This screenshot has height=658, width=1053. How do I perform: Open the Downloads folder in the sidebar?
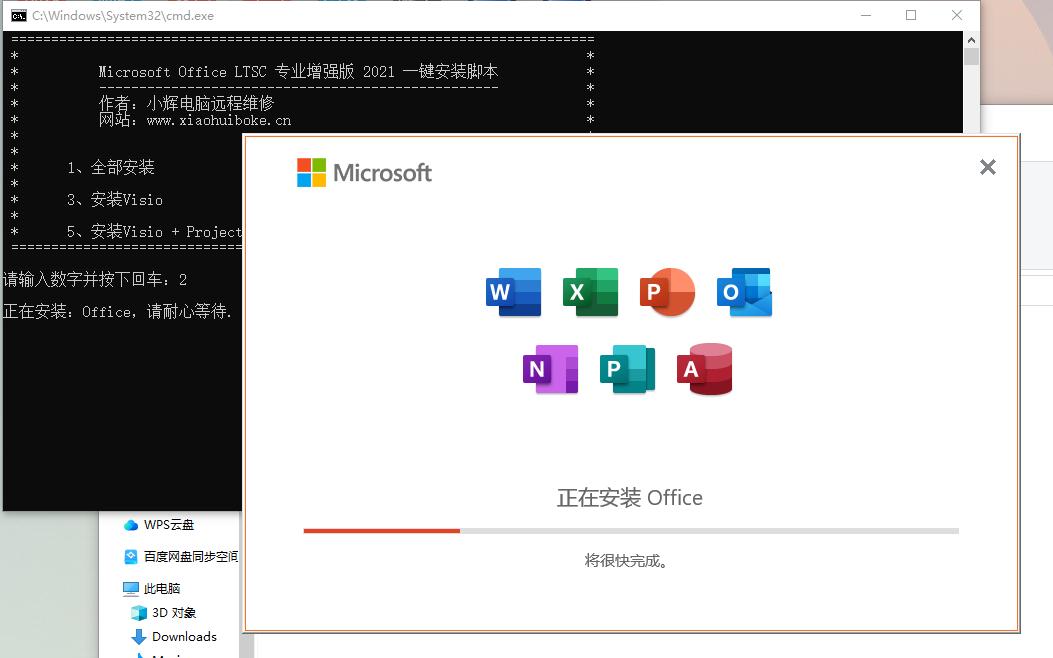184,637
